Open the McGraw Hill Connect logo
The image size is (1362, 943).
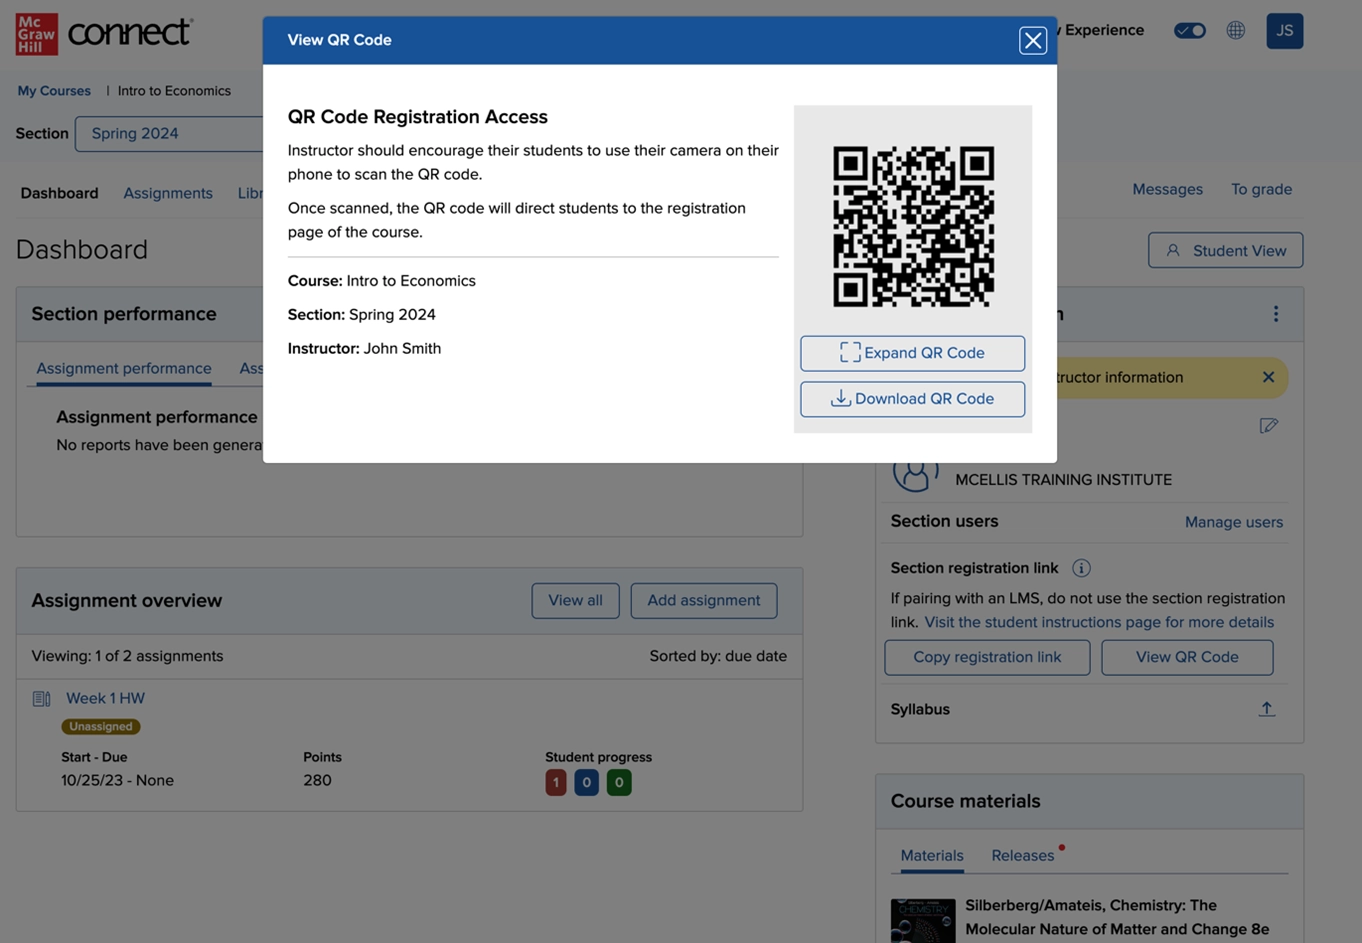pos(104,34)
